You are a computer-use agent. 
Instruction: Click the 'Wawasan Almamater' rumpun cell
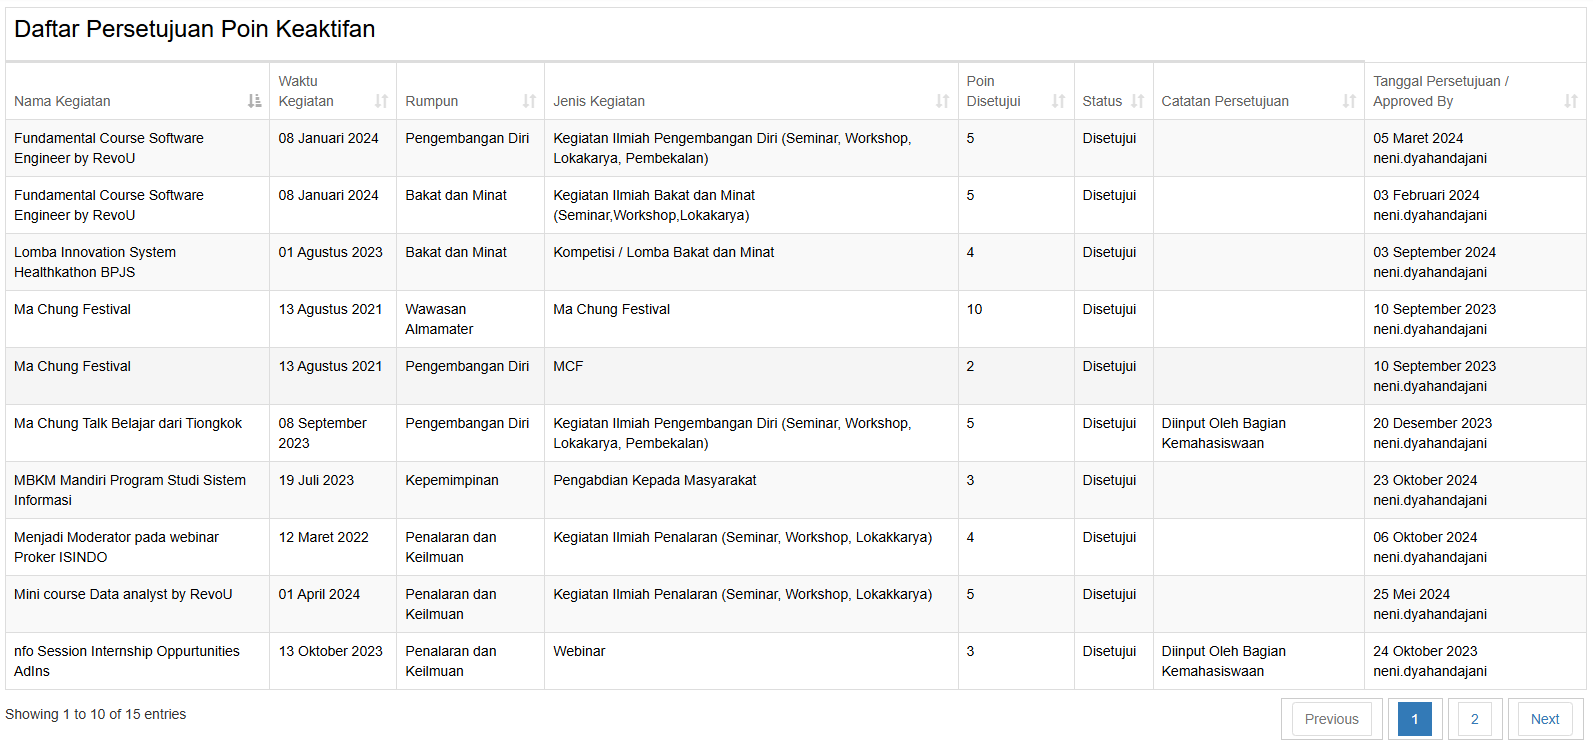[x=470, y=319]
